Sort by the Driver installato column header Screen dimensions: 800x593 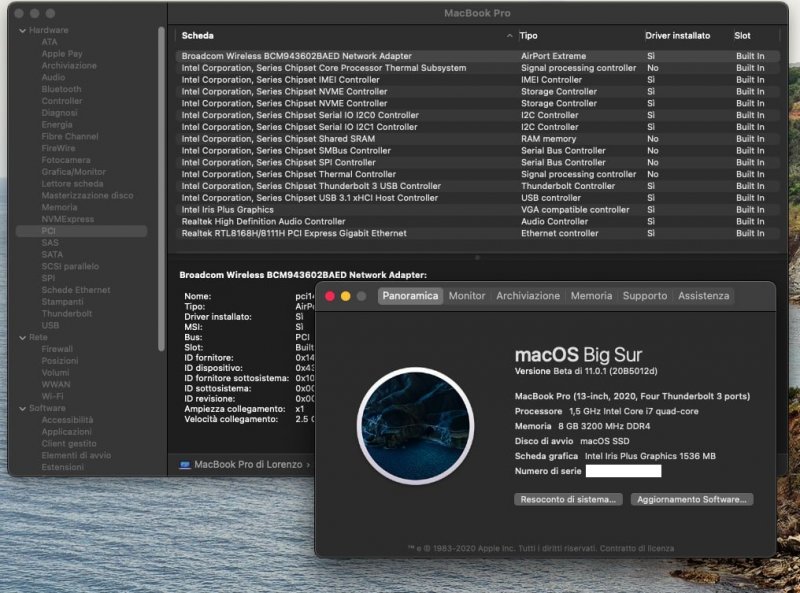tap(678, 35)
